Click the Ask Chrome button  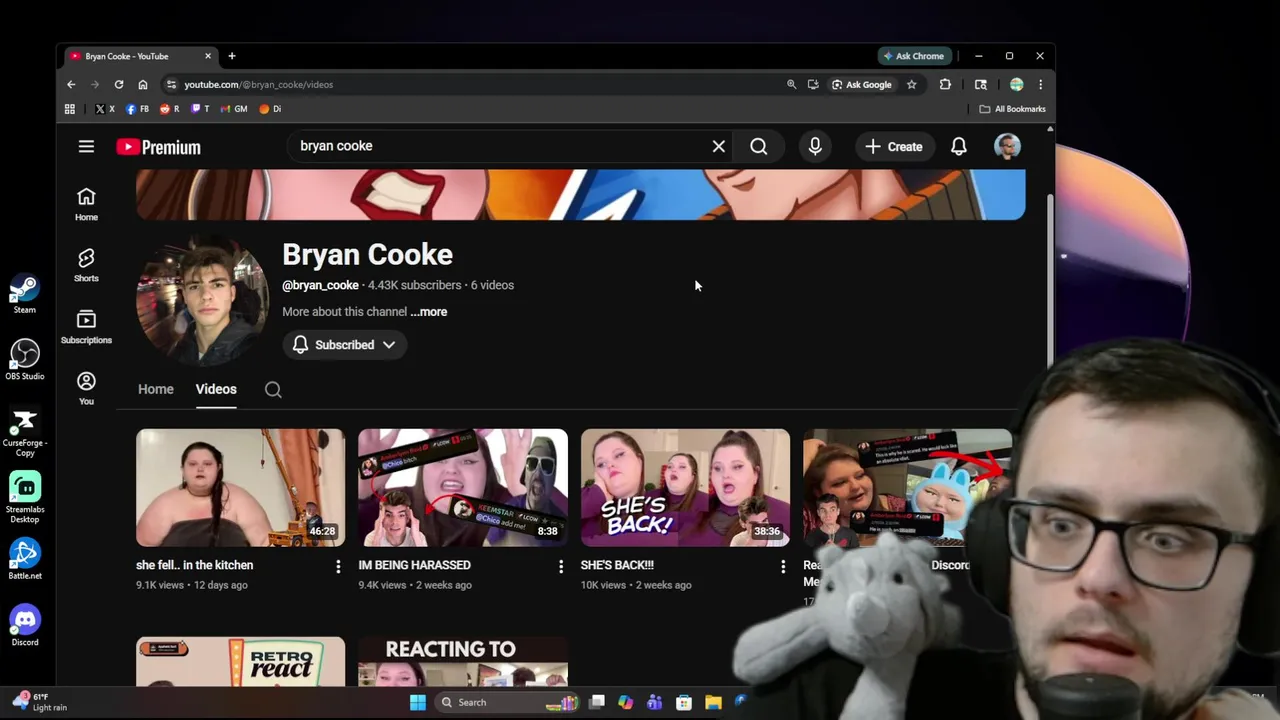click(x=913, y=56)
